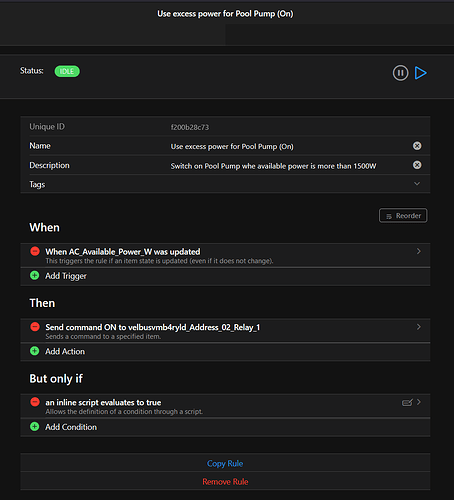Clear the Name field with its X icon
Image resolution: width=454 pixels, height=500 pixels.
coord(417,146)
